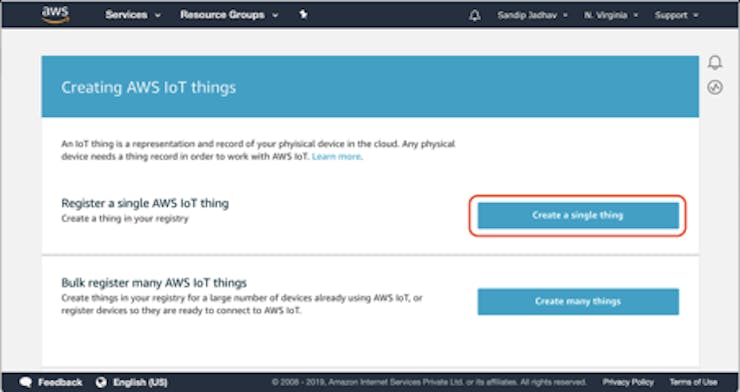The height and width of the screenshot is (392, 740).
Task: Open the Privacy Policy link
Action: [x=628, y=382]
